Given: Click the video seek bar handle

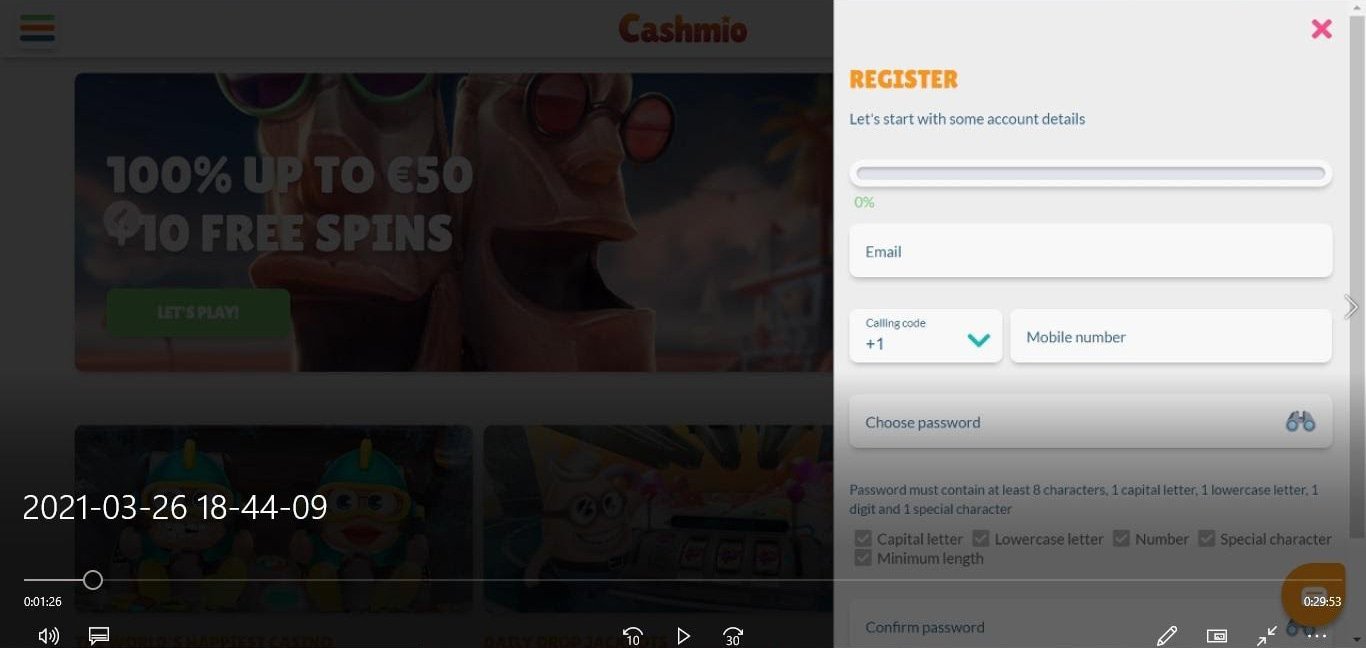Looking at the screenshot, I should pos(93,580).
